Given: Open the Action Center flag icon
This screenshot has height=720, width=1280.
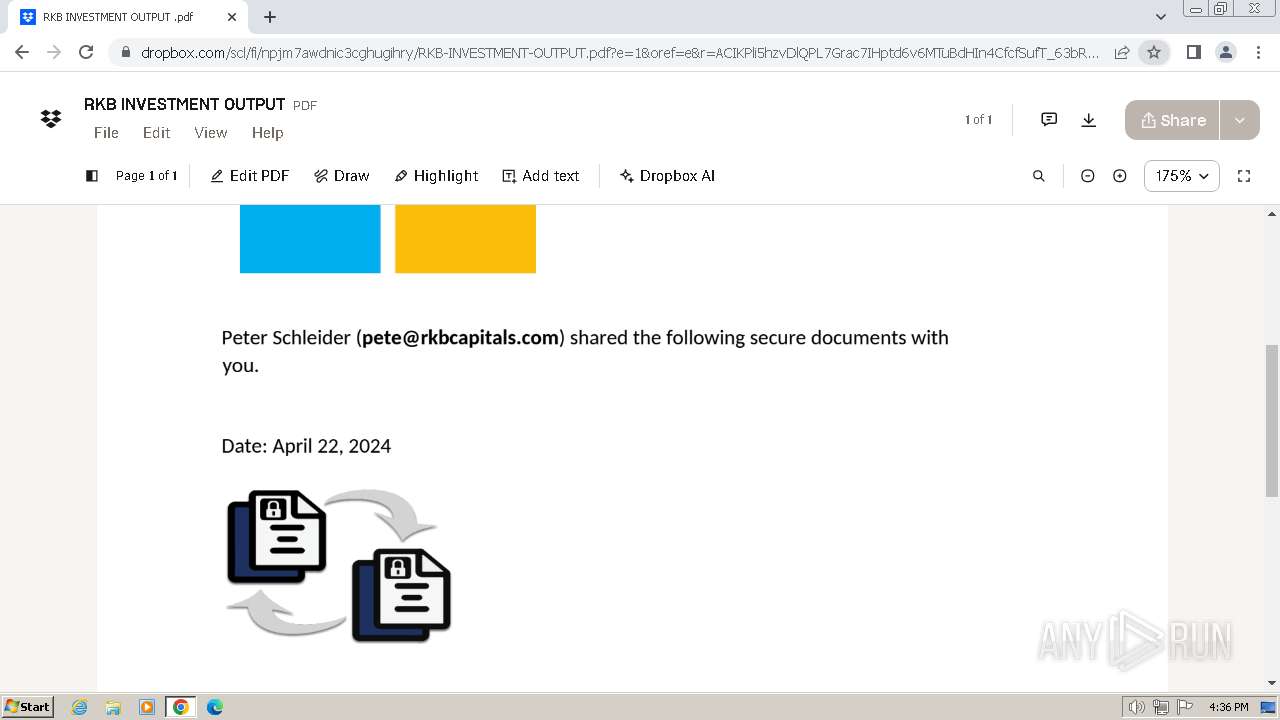Looking at the screenshot, I should 1183,707.
